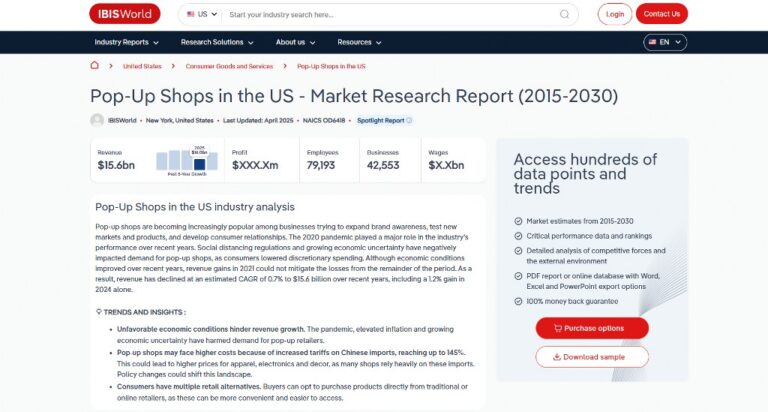
Task: Click the Login button
Action: pos(615,14)
